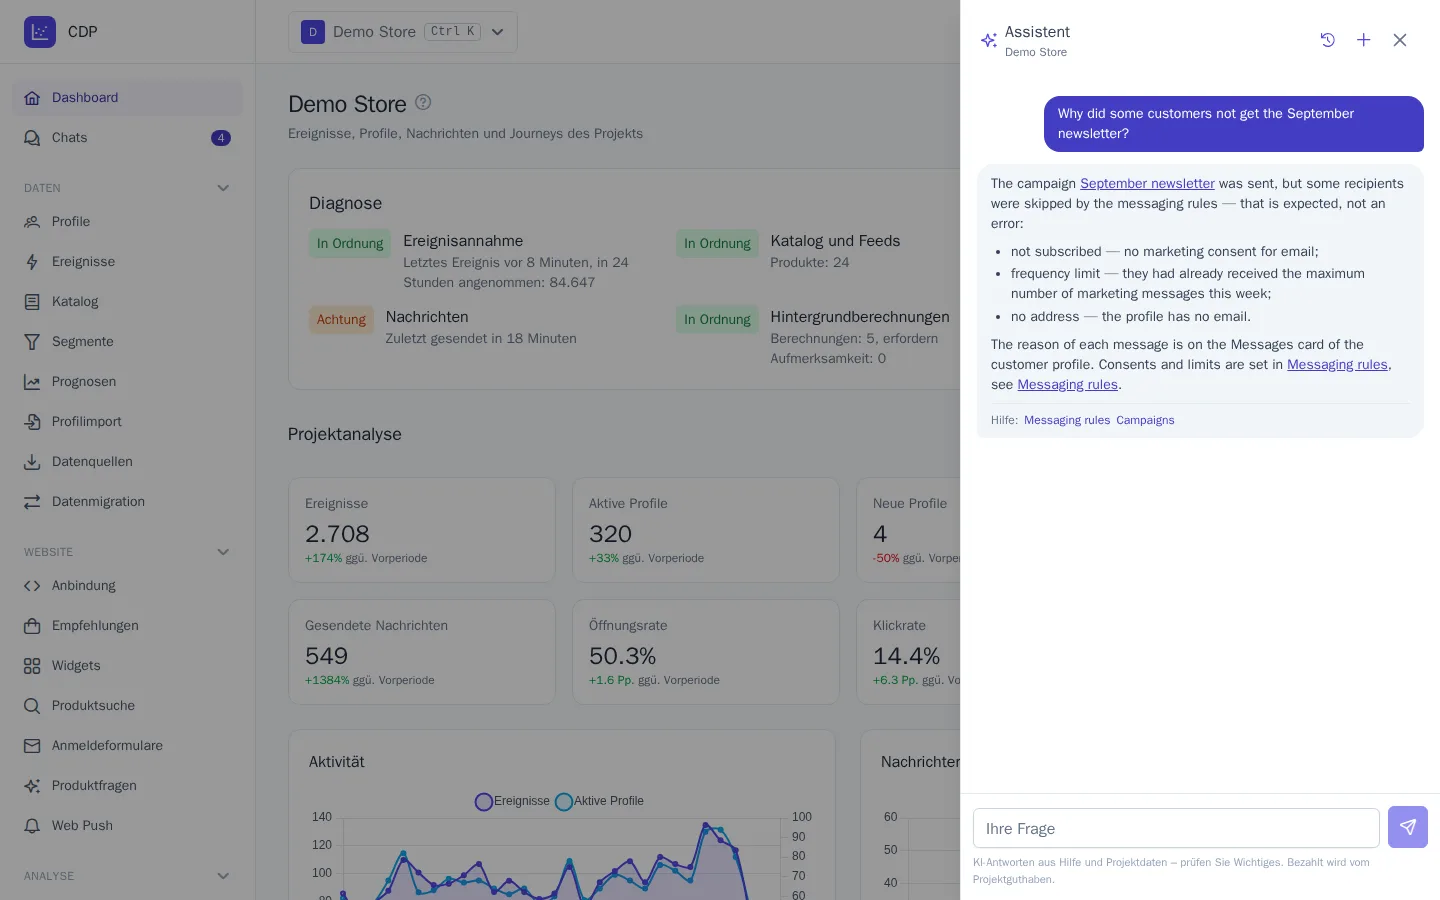Image resolution: width=1440 pixels, height=900 pixels.
Task: Open the Campaigns help link
Action: [x=1145, y=421]
